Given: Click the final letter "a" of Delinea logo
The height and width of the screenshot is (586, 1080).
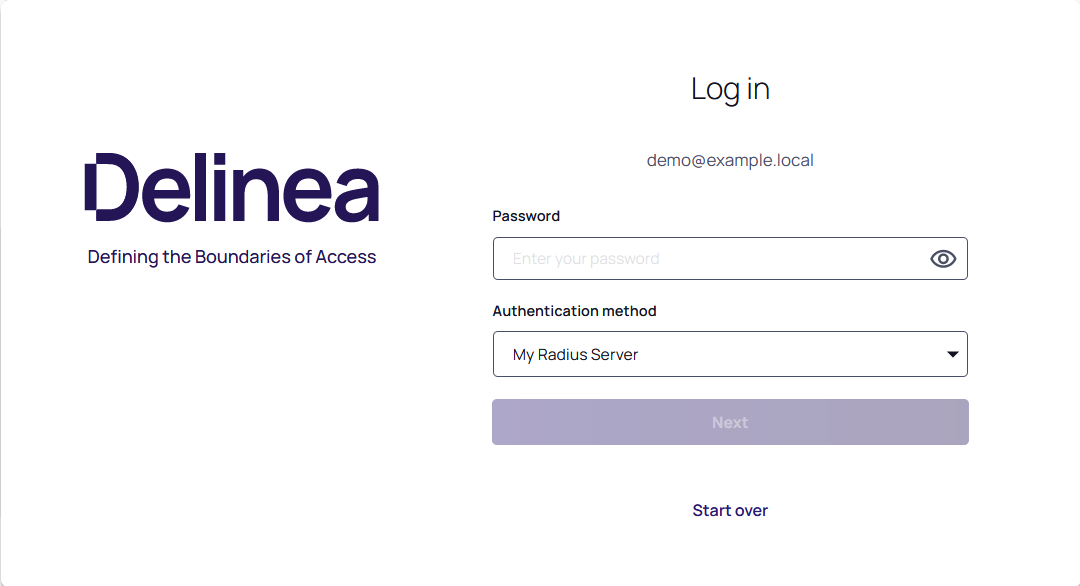Looking at the screenshot, I should click(355, 195).
